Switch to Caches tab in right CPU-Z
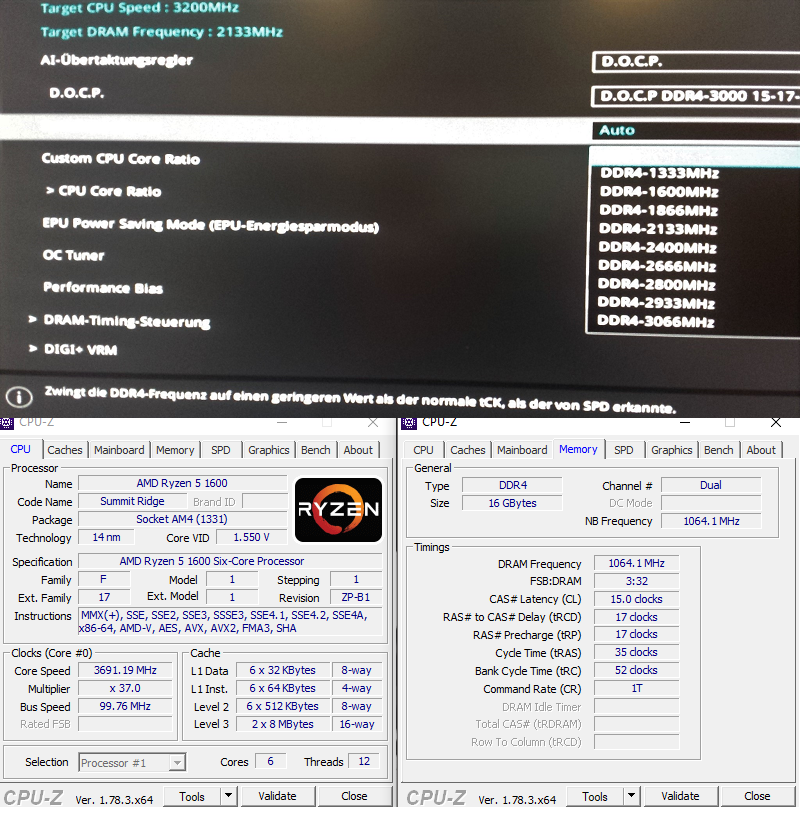The width and height of the screenshot is (808, 814). [x=467, y=450]
